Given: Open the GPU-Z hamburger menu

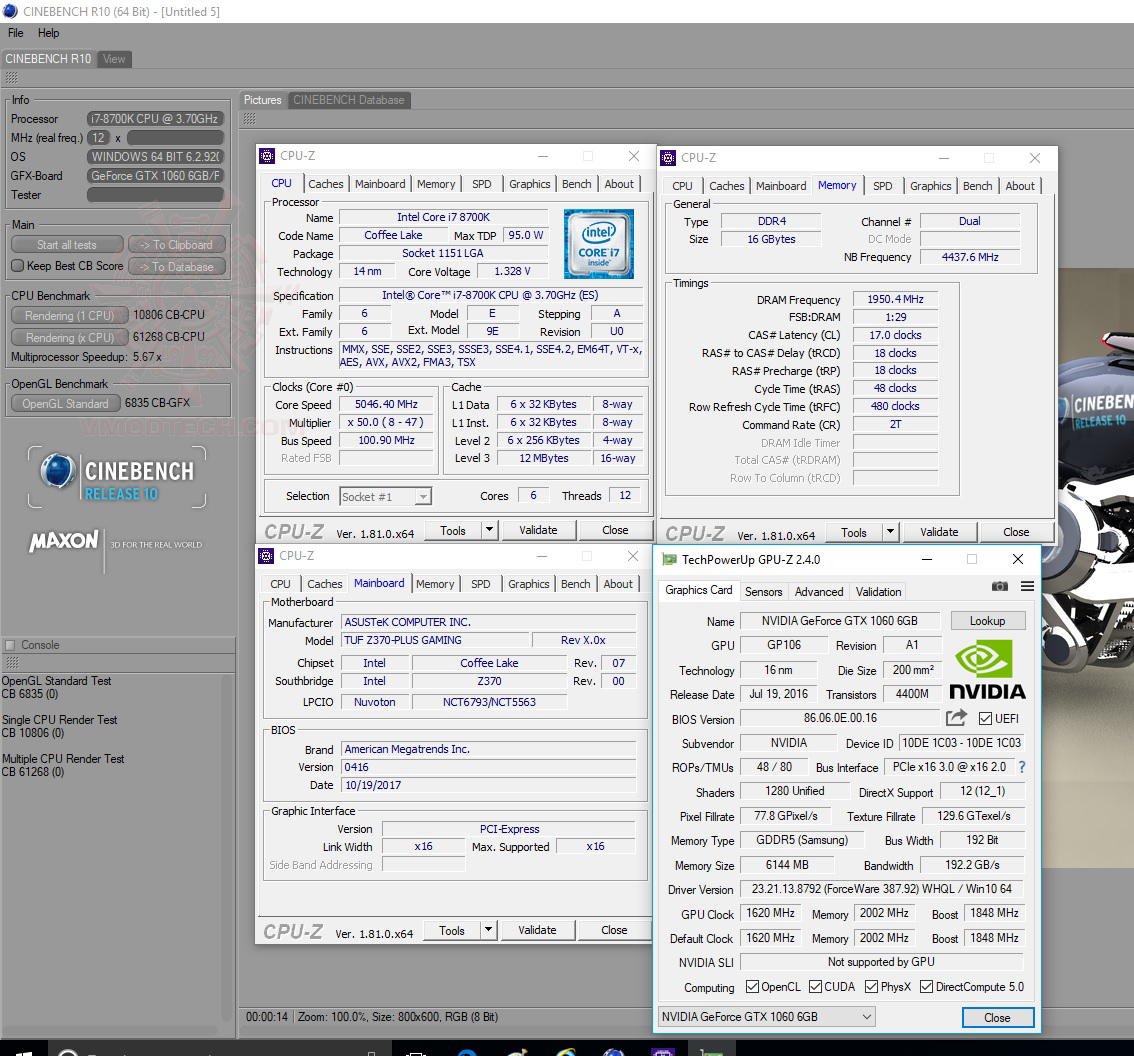Looking at the screenshot, I should coord(1027,586).
